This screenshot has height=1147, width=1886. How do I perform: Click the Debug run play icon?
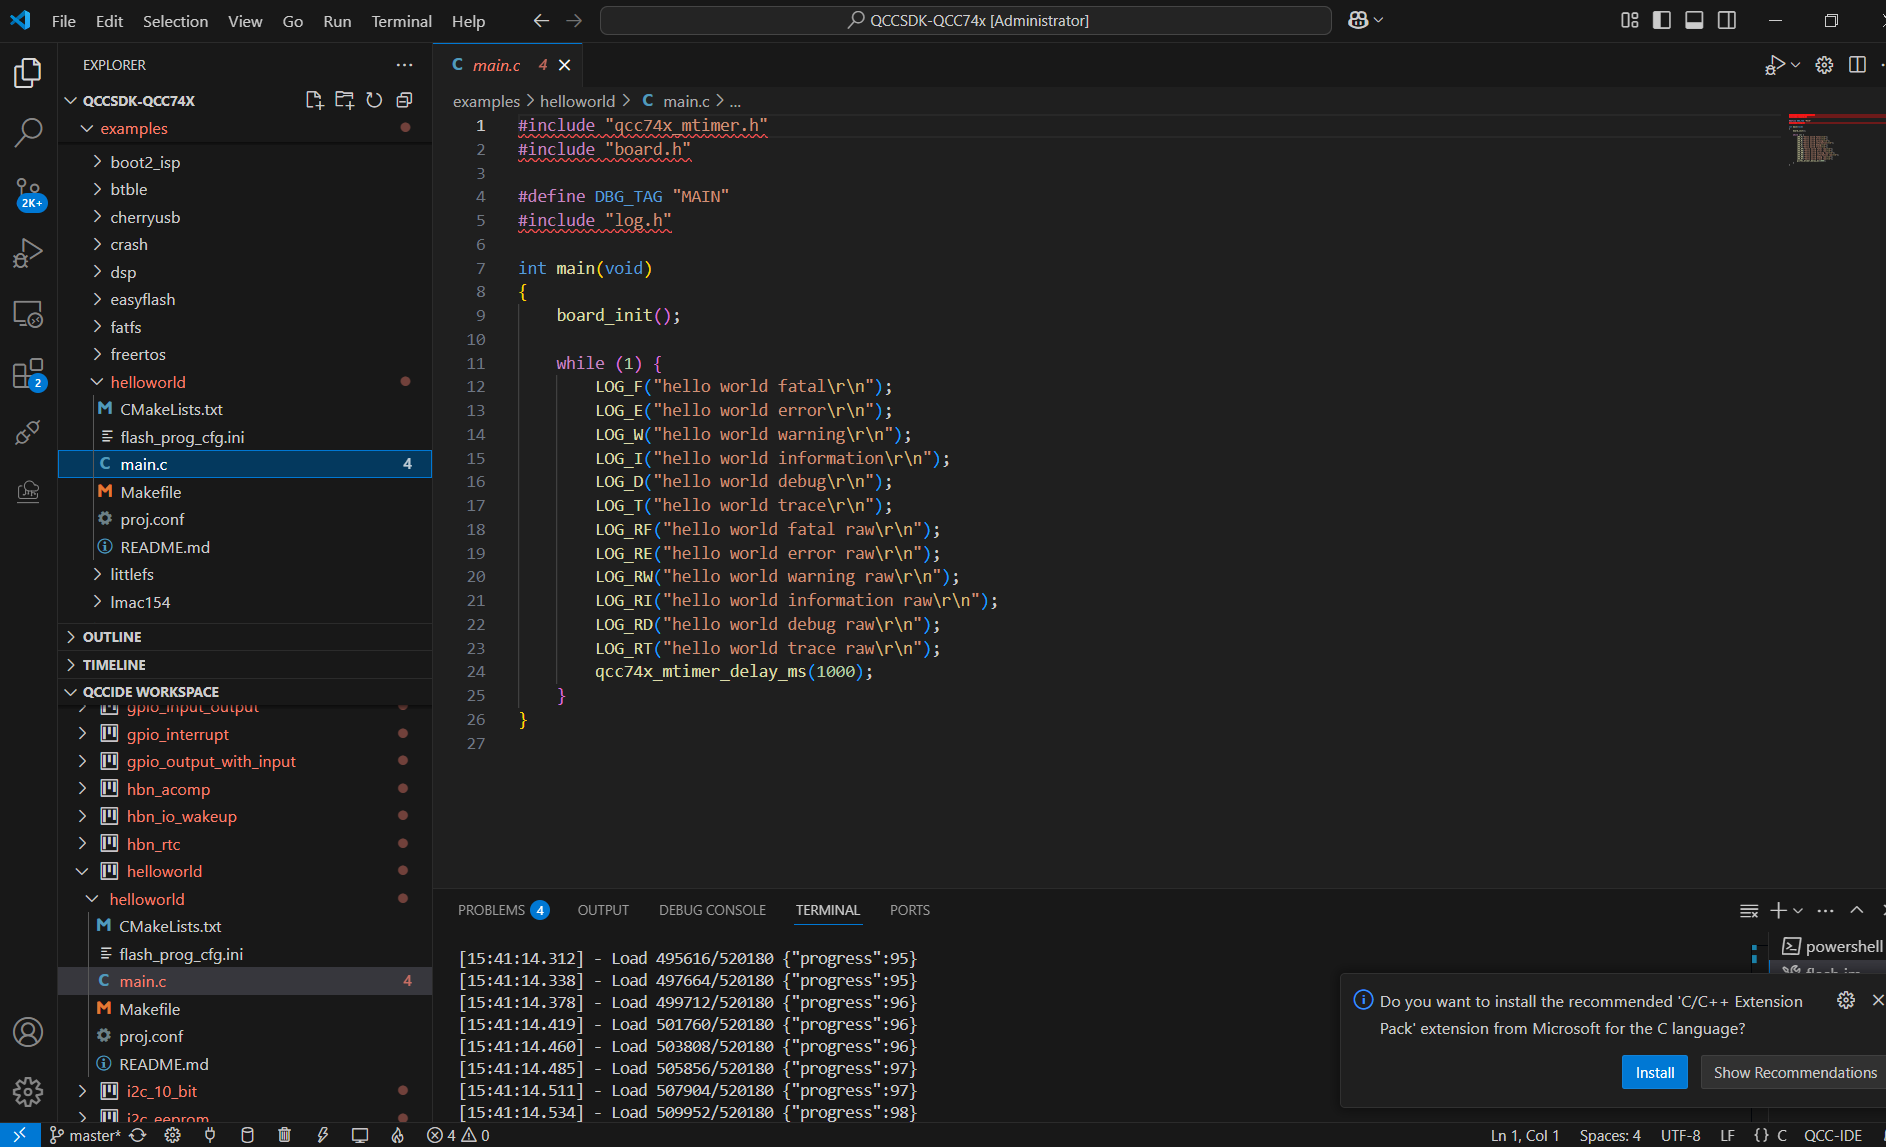point(1775,65)
